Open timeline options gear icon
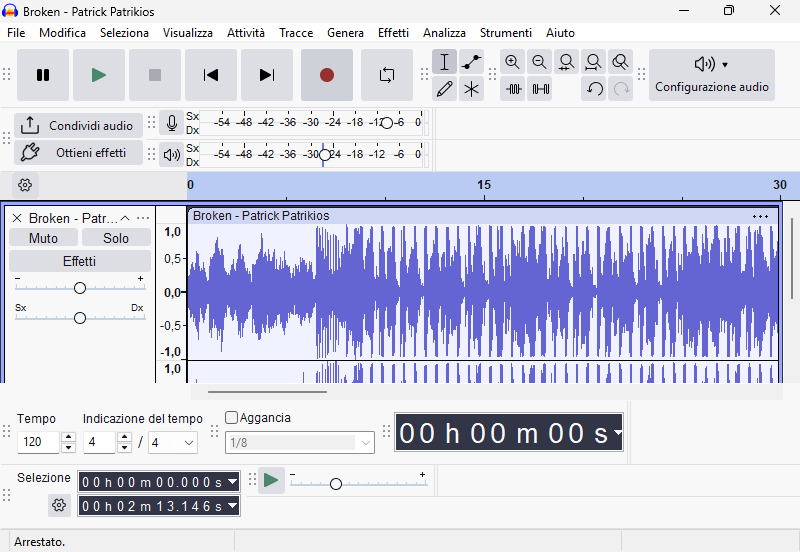This screenshot has width=800, height=552. coord(25,185)
